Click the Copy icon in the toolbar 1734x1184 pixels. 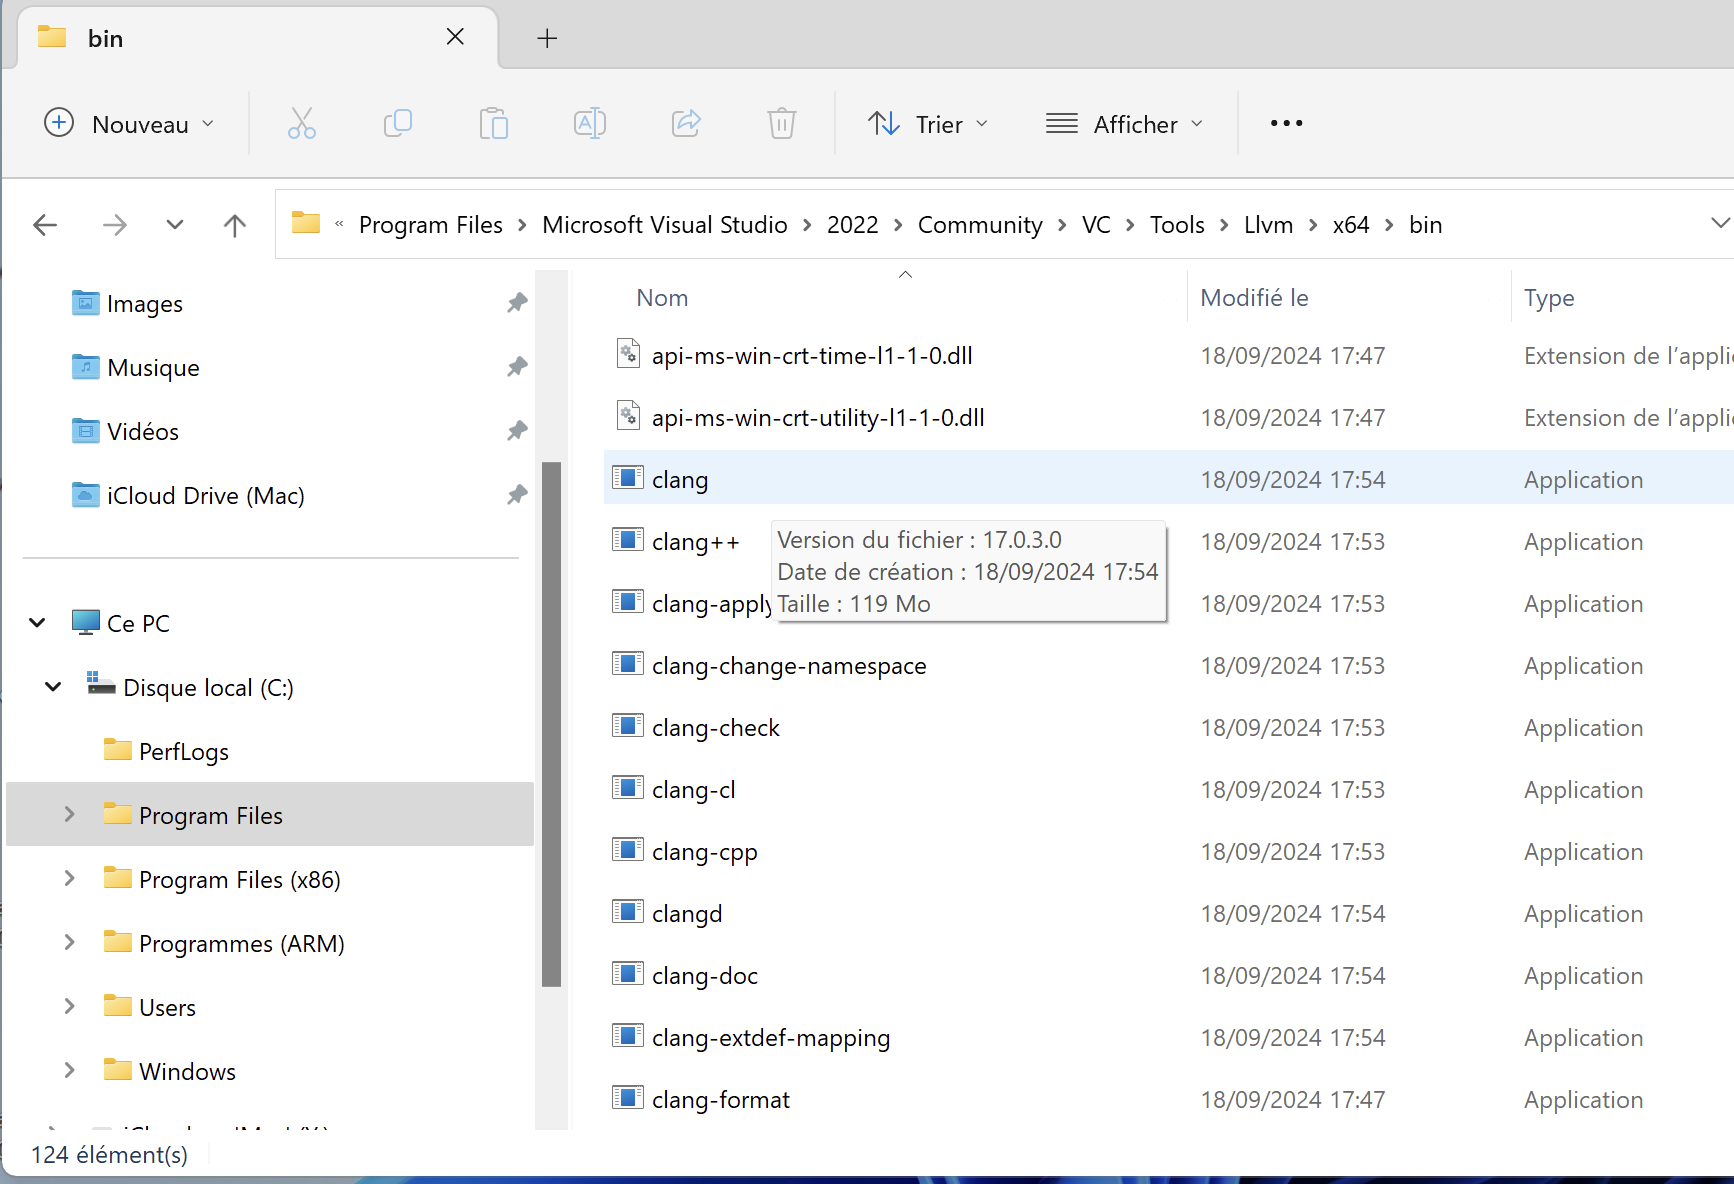[397, 123]
